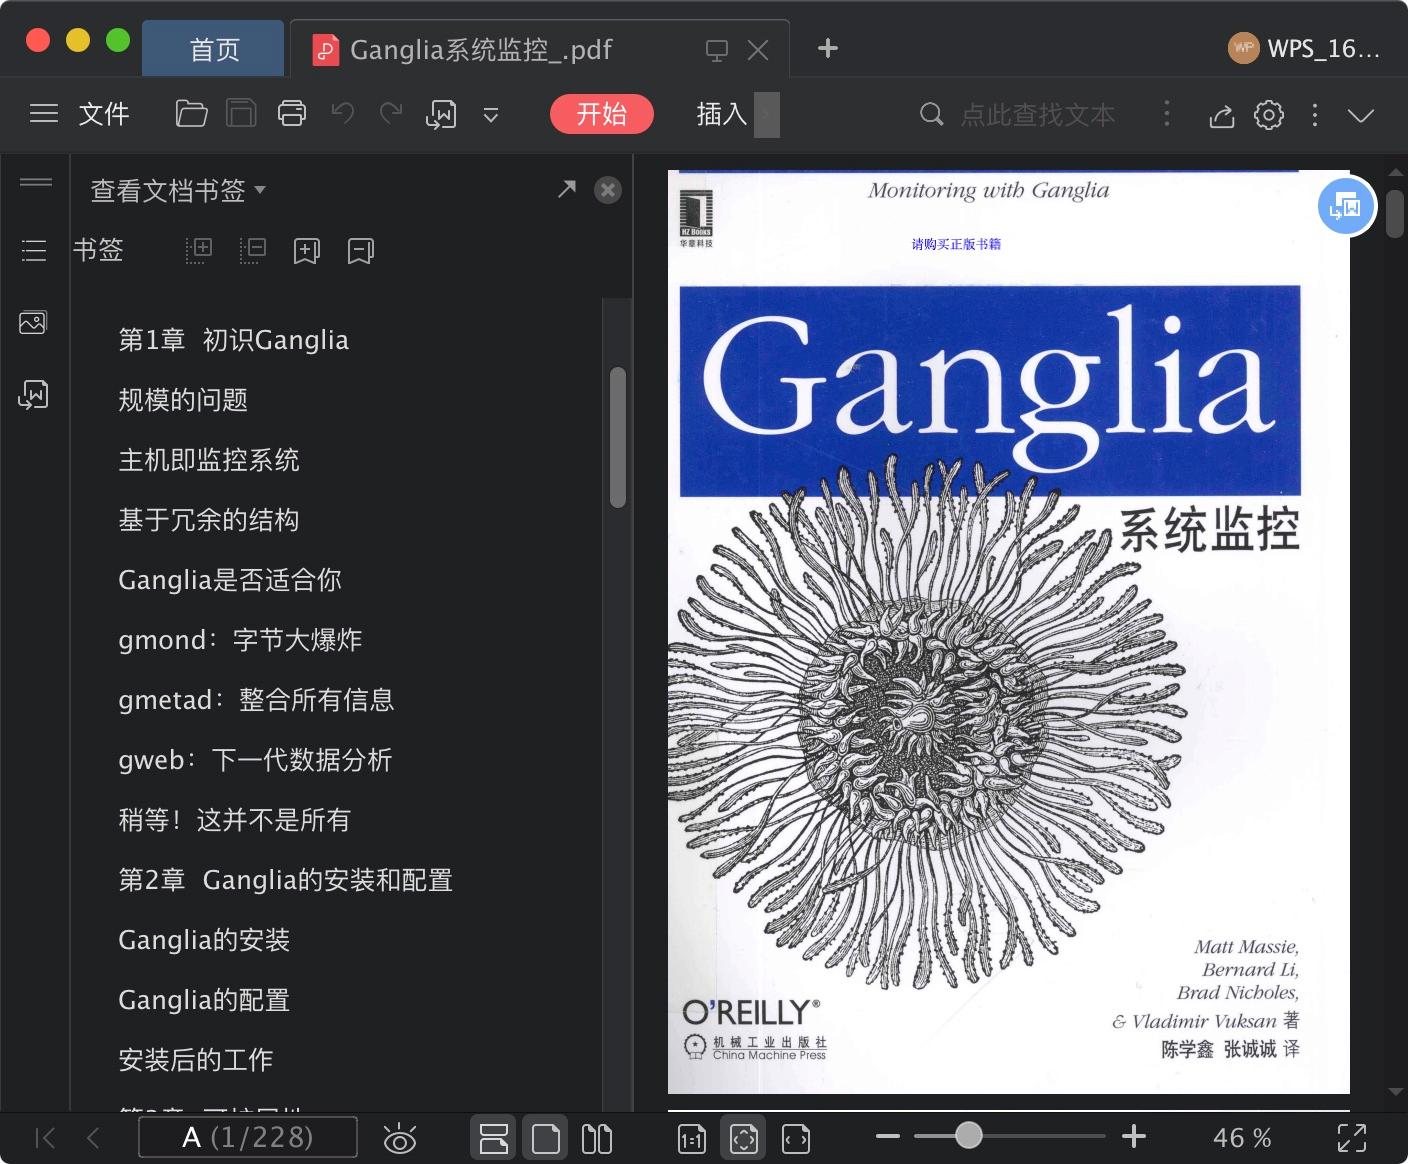
Task: Click the undo arrow icon
Action: coord(343,114)
